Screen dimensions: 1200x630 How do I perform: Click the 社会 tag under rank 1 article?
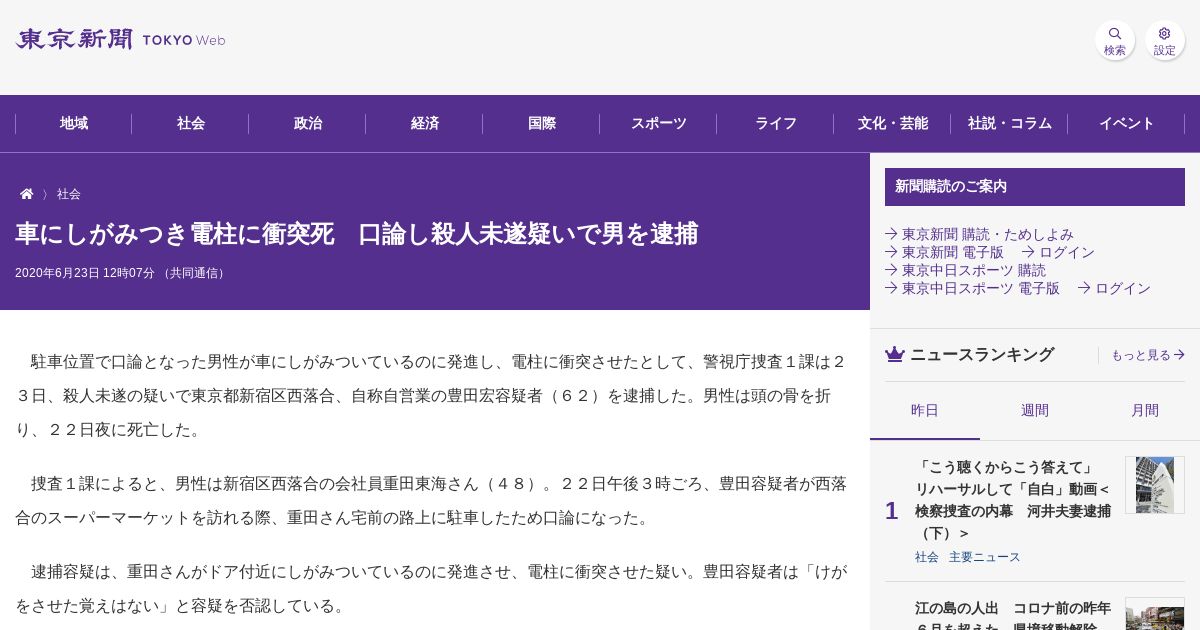[x=927, y=557]
